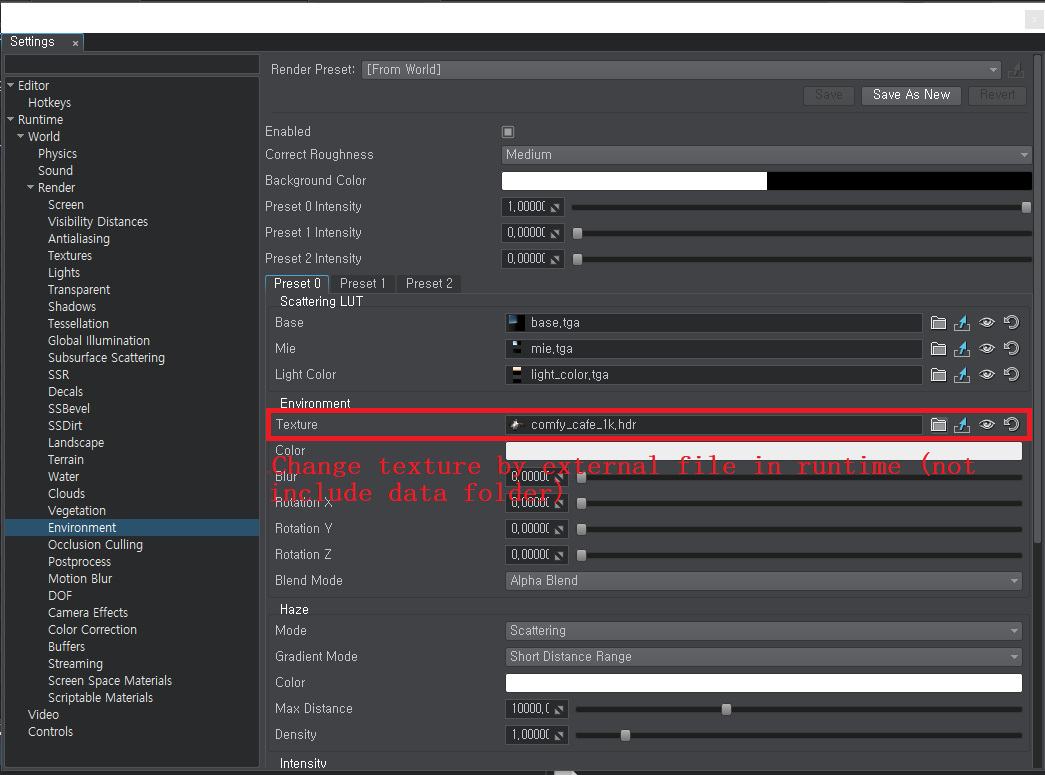Open the folder browser for comfy_cafe_1k.hdr texture
This screenshot has height=775, width=1045.
pyautogui.click(x=938, y=424)
